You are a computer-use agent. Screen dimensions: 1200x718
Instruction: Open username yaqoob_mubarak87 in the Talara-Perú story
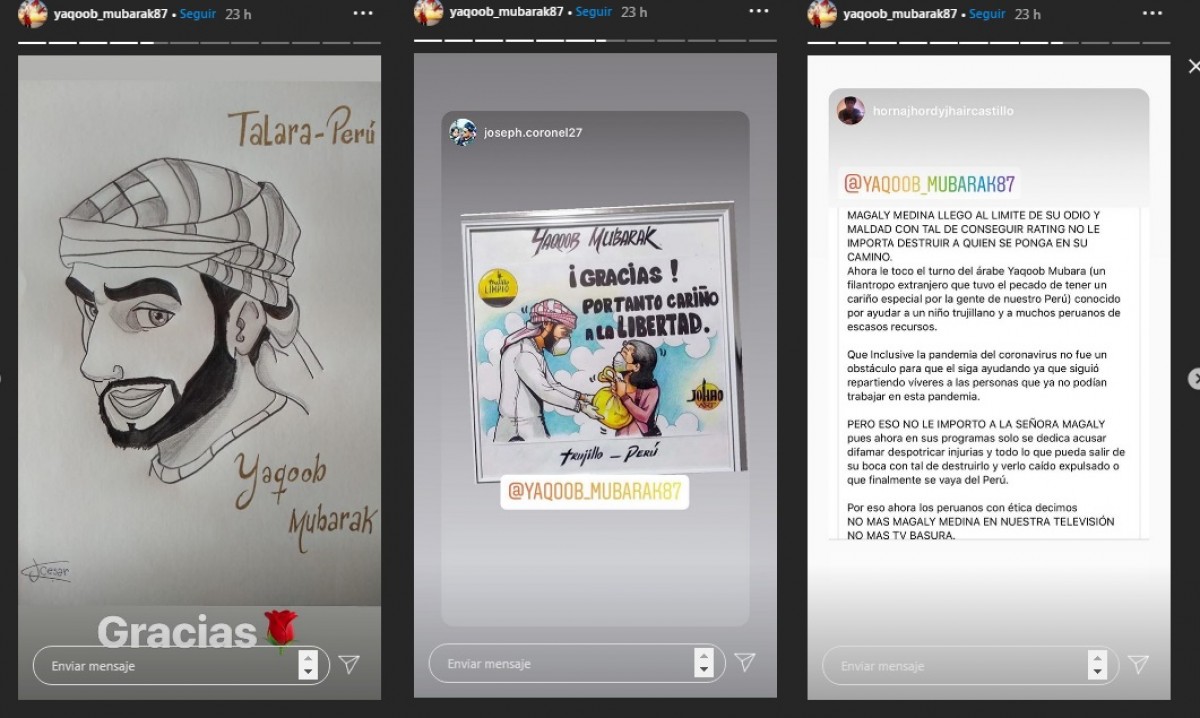click(112, 14)
